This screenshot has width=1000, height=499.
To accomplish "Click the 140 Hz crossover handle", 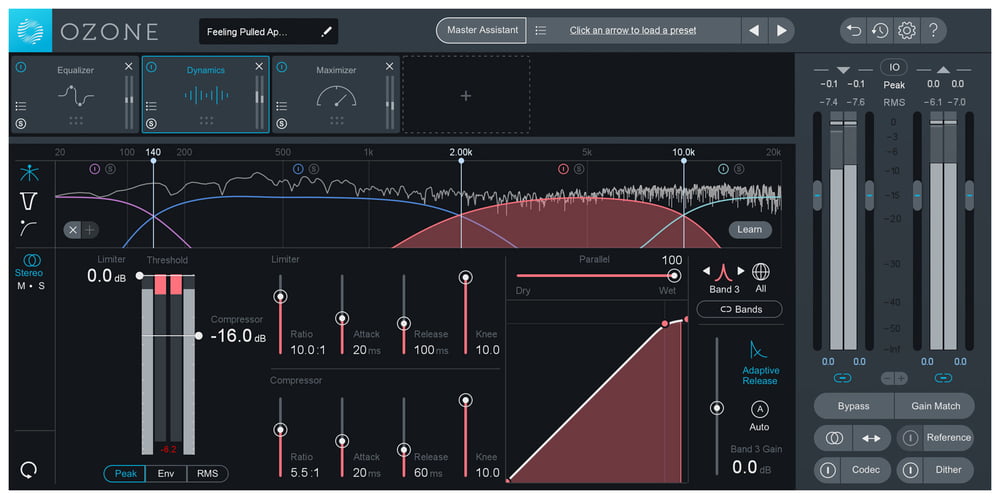I will click(153, 161).
